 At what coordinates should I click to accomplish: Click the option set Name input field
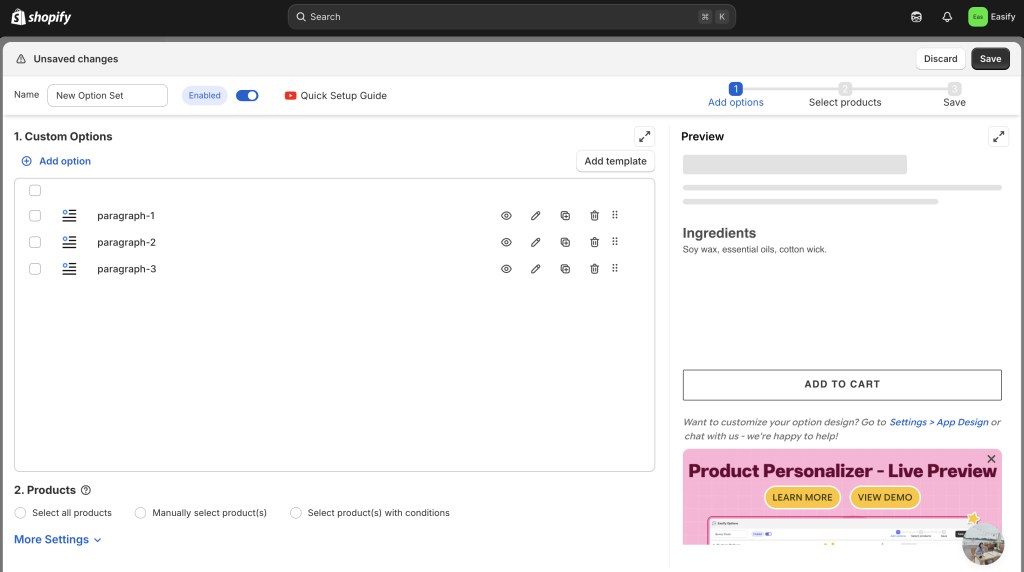pyautogui.click(x=107, y=95)
